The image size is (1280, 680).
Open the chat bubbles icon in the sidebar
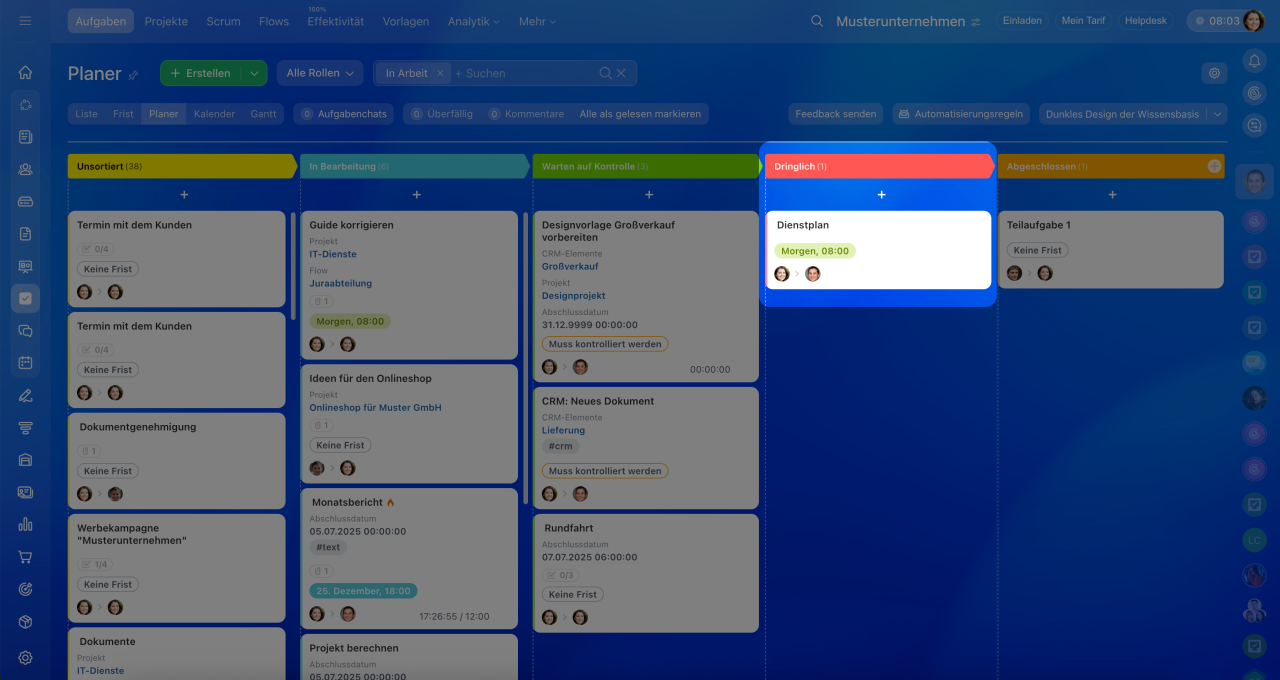[x=25, y=330]
